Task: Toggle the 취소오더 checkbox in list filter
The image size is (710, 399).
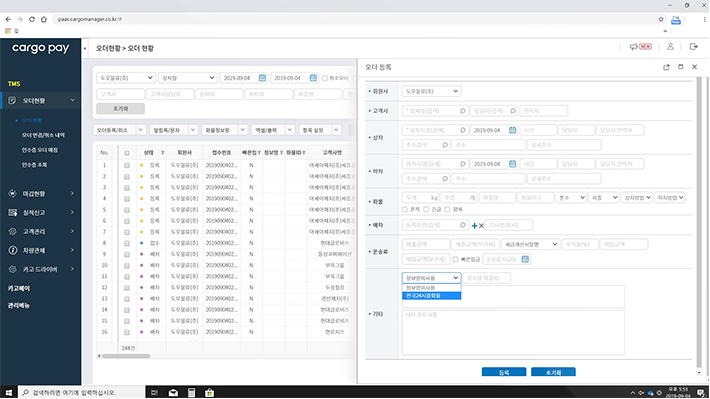Action: click(x=325, y=78)
